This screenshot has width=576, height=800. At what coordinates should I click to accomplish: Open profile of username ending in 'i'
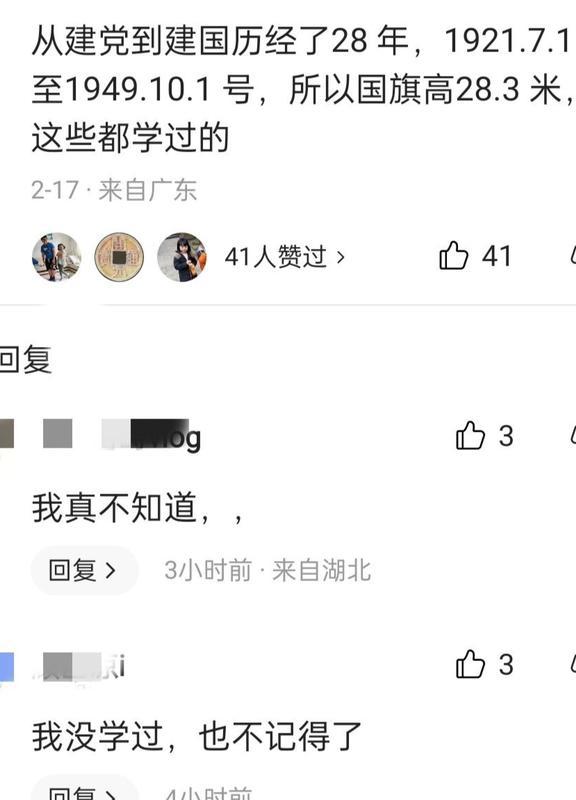coord(84,667)
